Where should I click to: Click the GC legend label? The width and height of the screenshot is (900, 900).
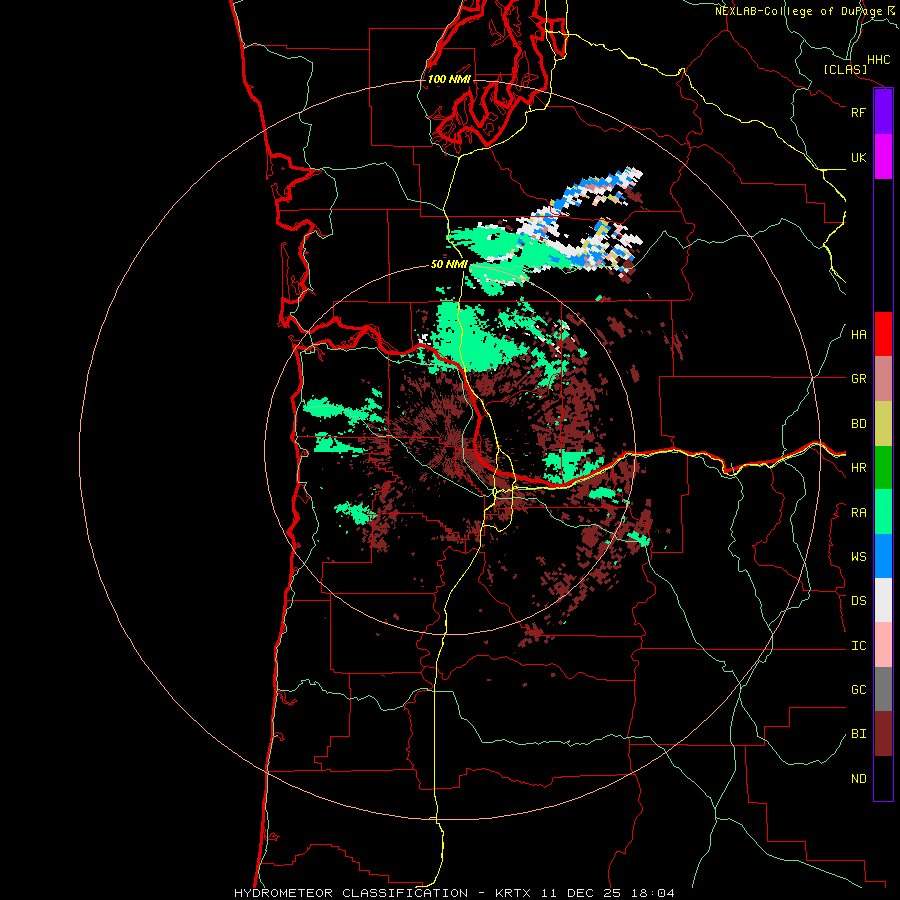pos(858,690)
